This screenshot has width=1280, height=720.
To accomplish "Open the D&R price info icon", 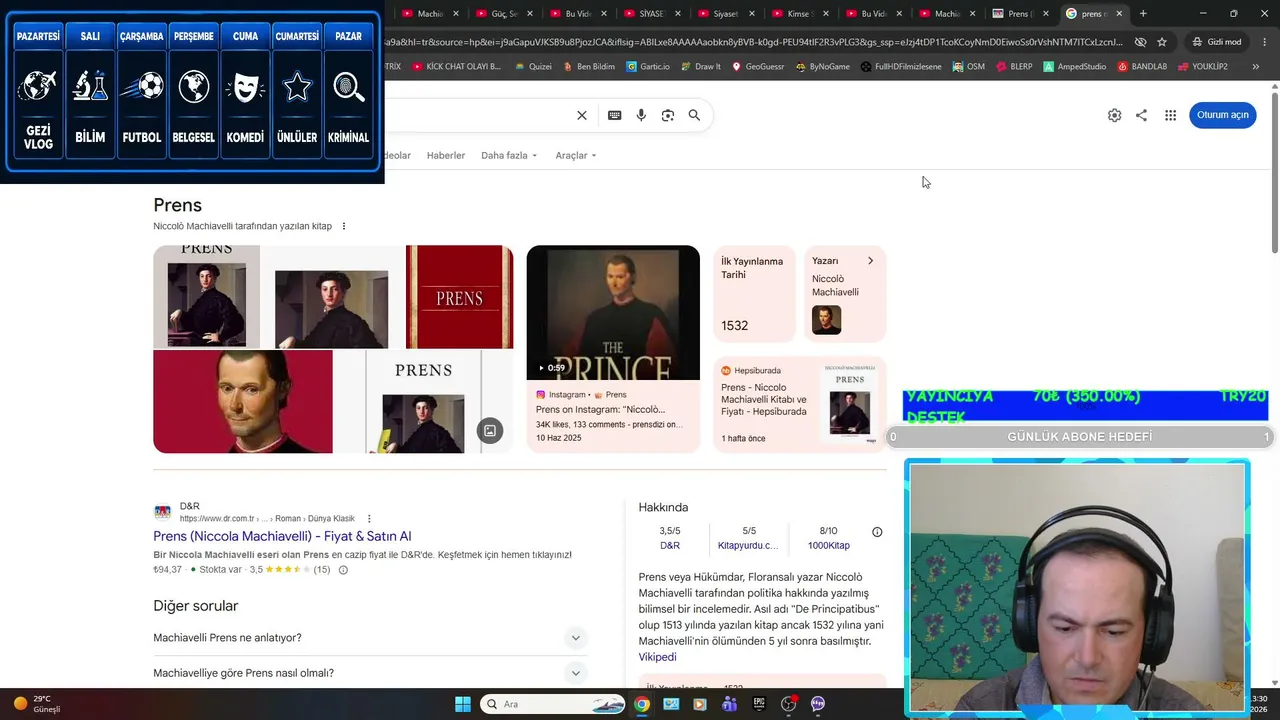I will click(343, 570).
